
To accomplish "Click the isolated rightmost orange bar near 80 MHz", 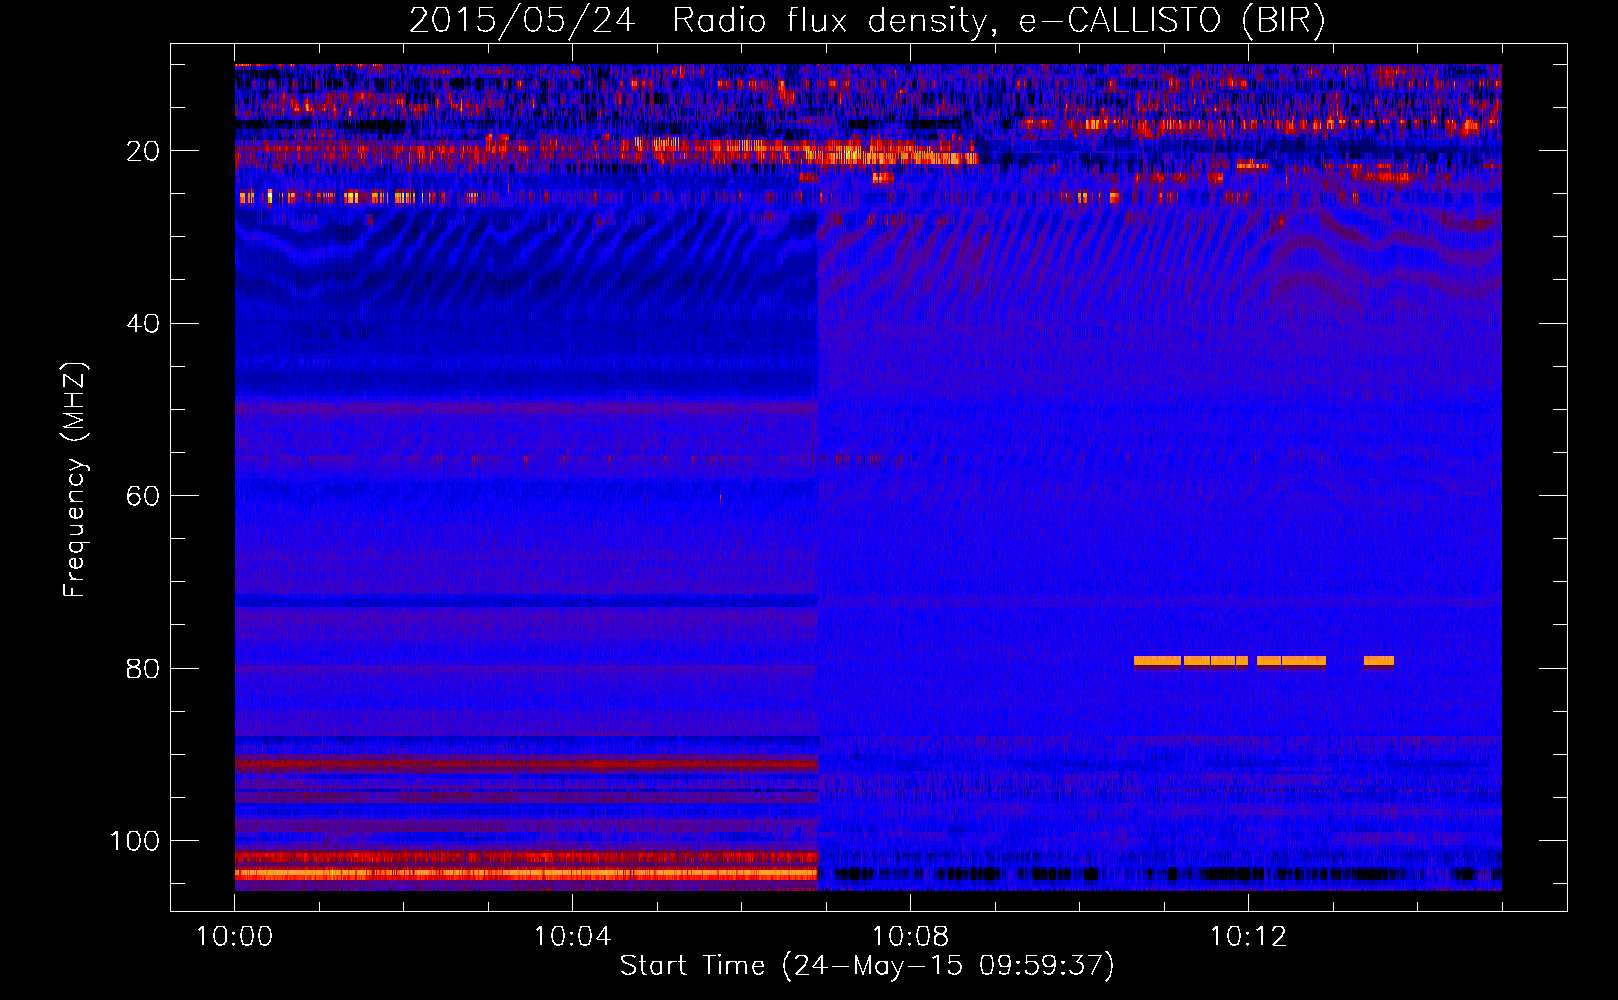I will coord(1379,661).
